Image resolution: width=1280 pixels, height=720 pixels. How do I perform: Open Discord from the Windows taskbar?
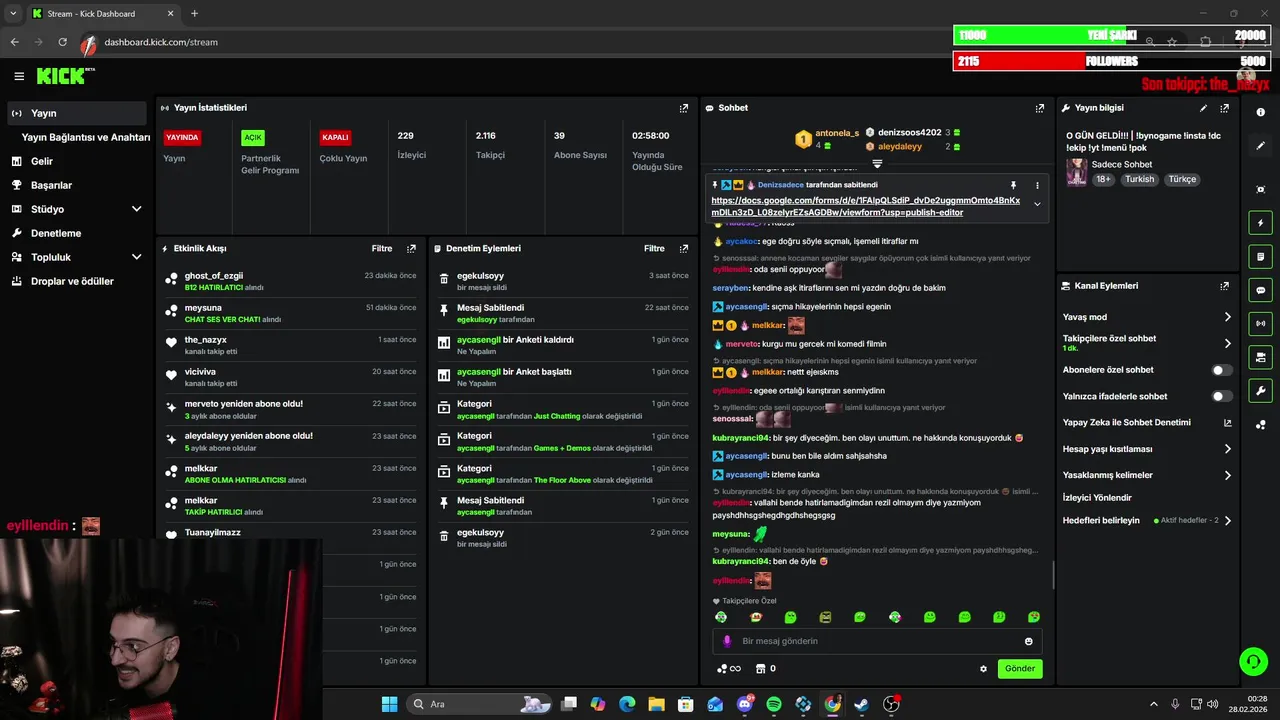(745, 704)
